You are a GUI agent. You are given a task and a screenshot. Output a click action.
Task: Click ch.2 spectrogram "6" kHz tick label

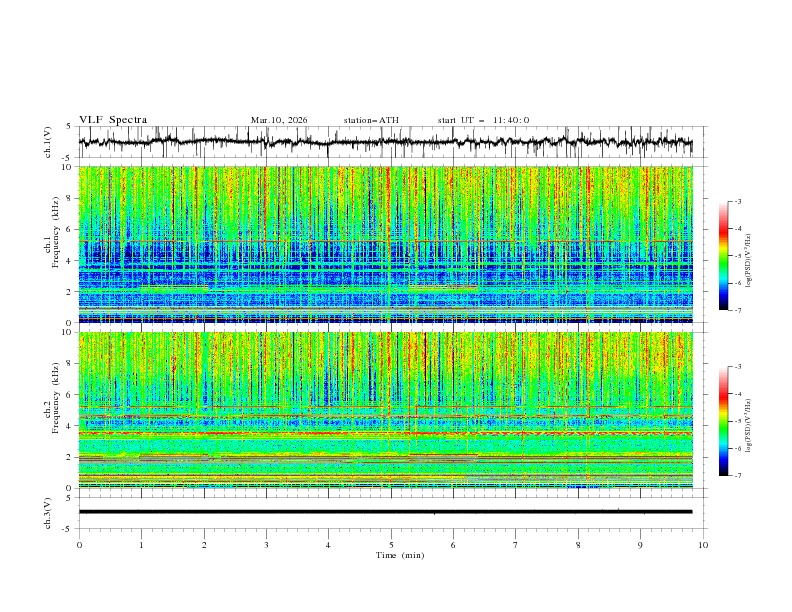70,395
